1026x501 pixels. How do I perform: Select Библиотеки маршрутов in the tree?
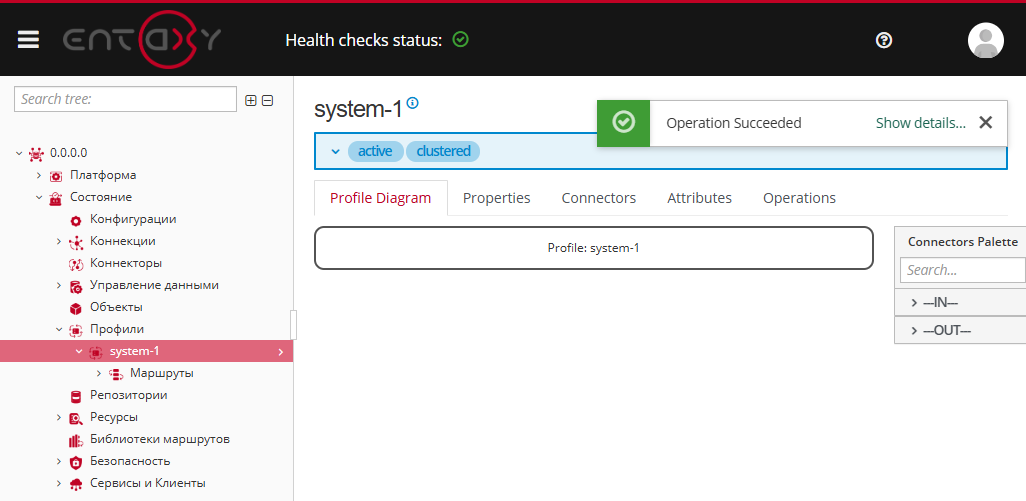(160, 439)
